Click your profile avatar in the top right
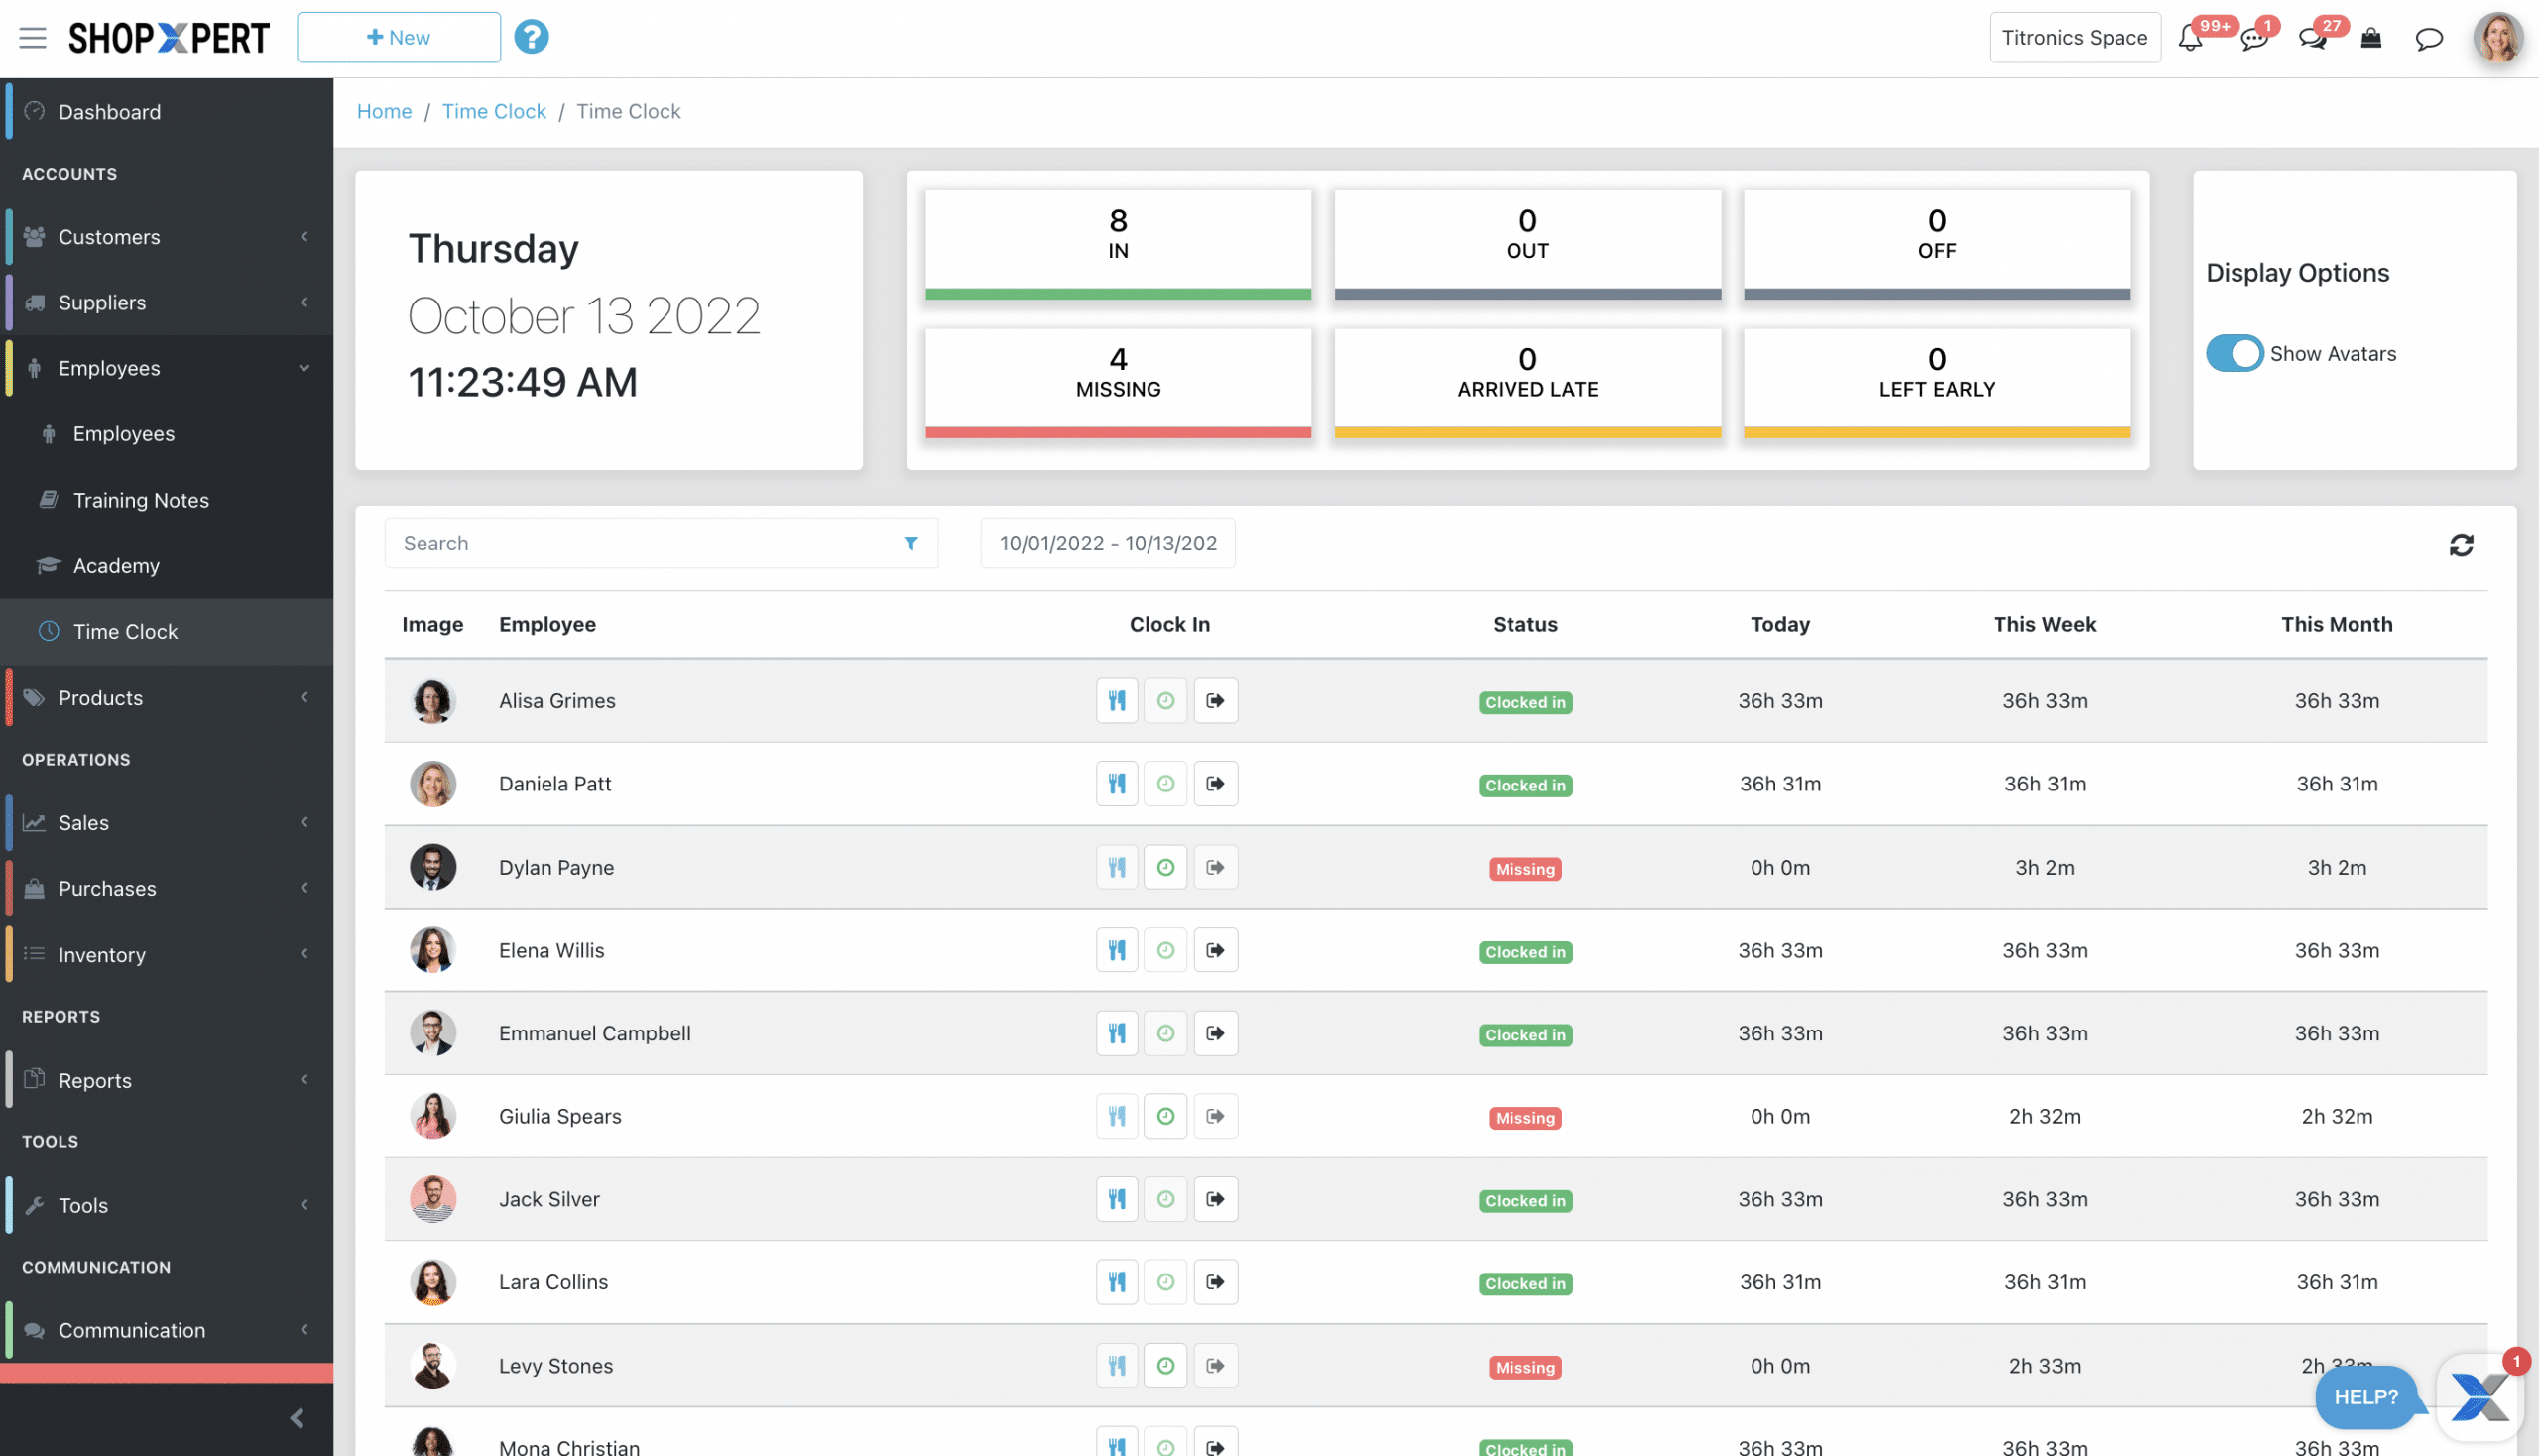 2497,37
